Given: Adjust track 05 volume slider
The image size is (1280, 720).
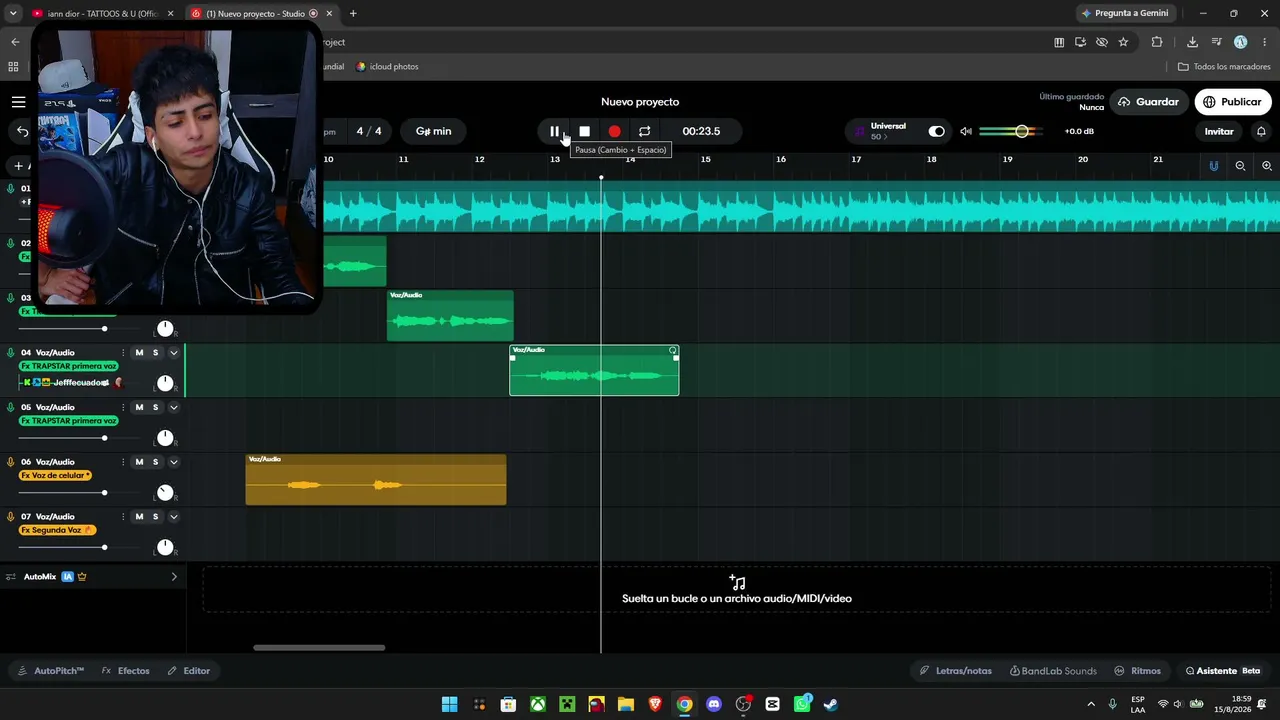Looking at the screenshot, I should click(x=104, y=438).
